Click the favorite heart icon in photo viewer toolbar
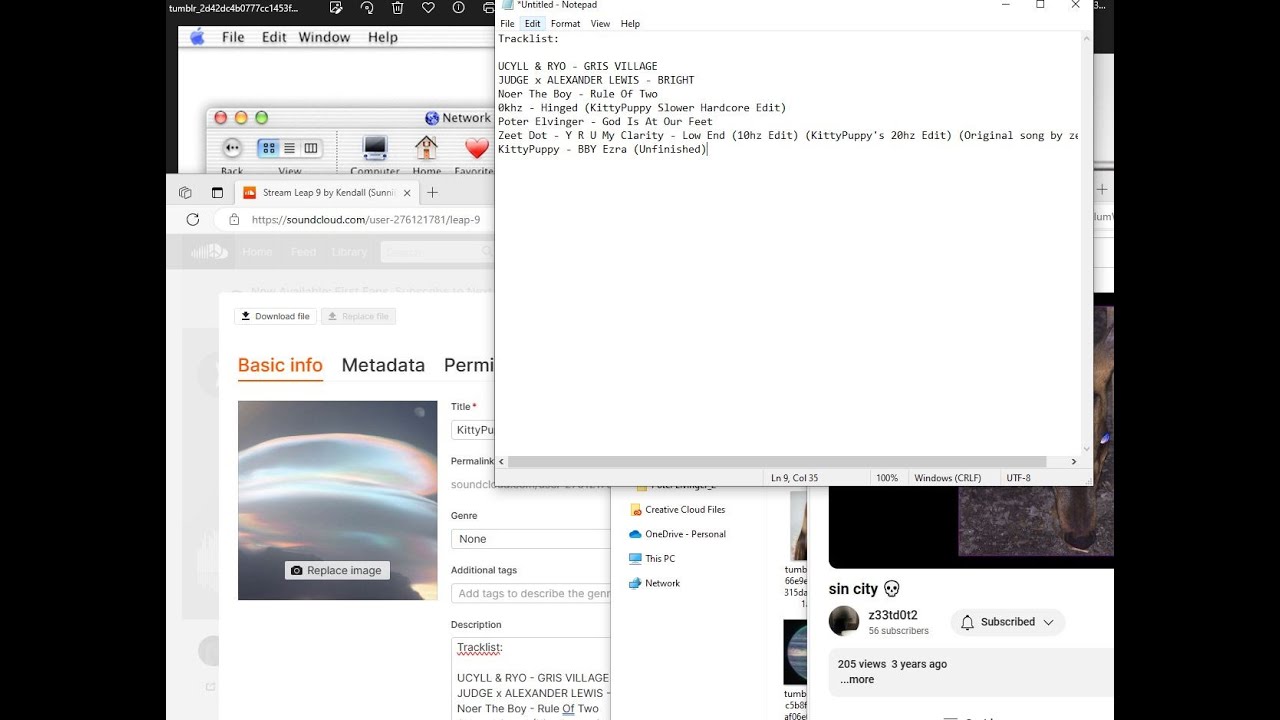Image resolution: width=1280 pixels, height=720 pixels. point(428,8)
